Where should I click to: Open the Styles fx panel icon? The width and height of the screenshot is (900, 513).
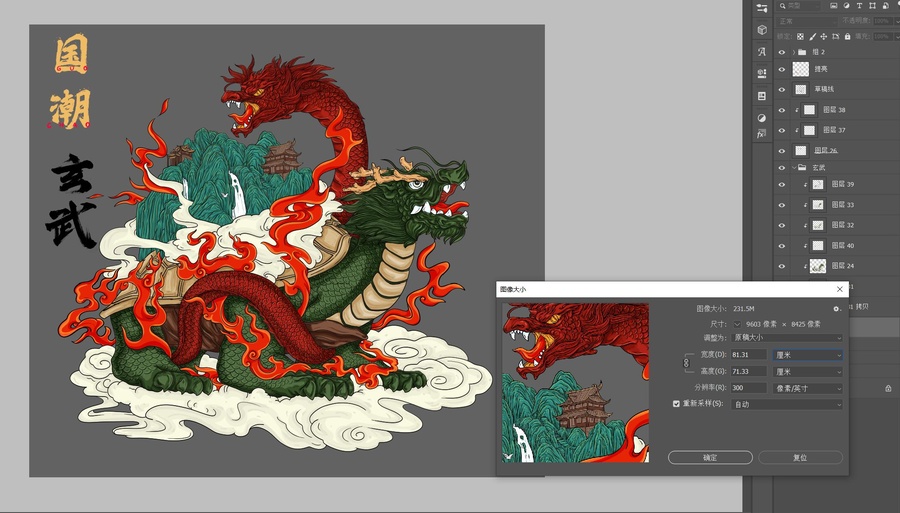pos(762,133)
